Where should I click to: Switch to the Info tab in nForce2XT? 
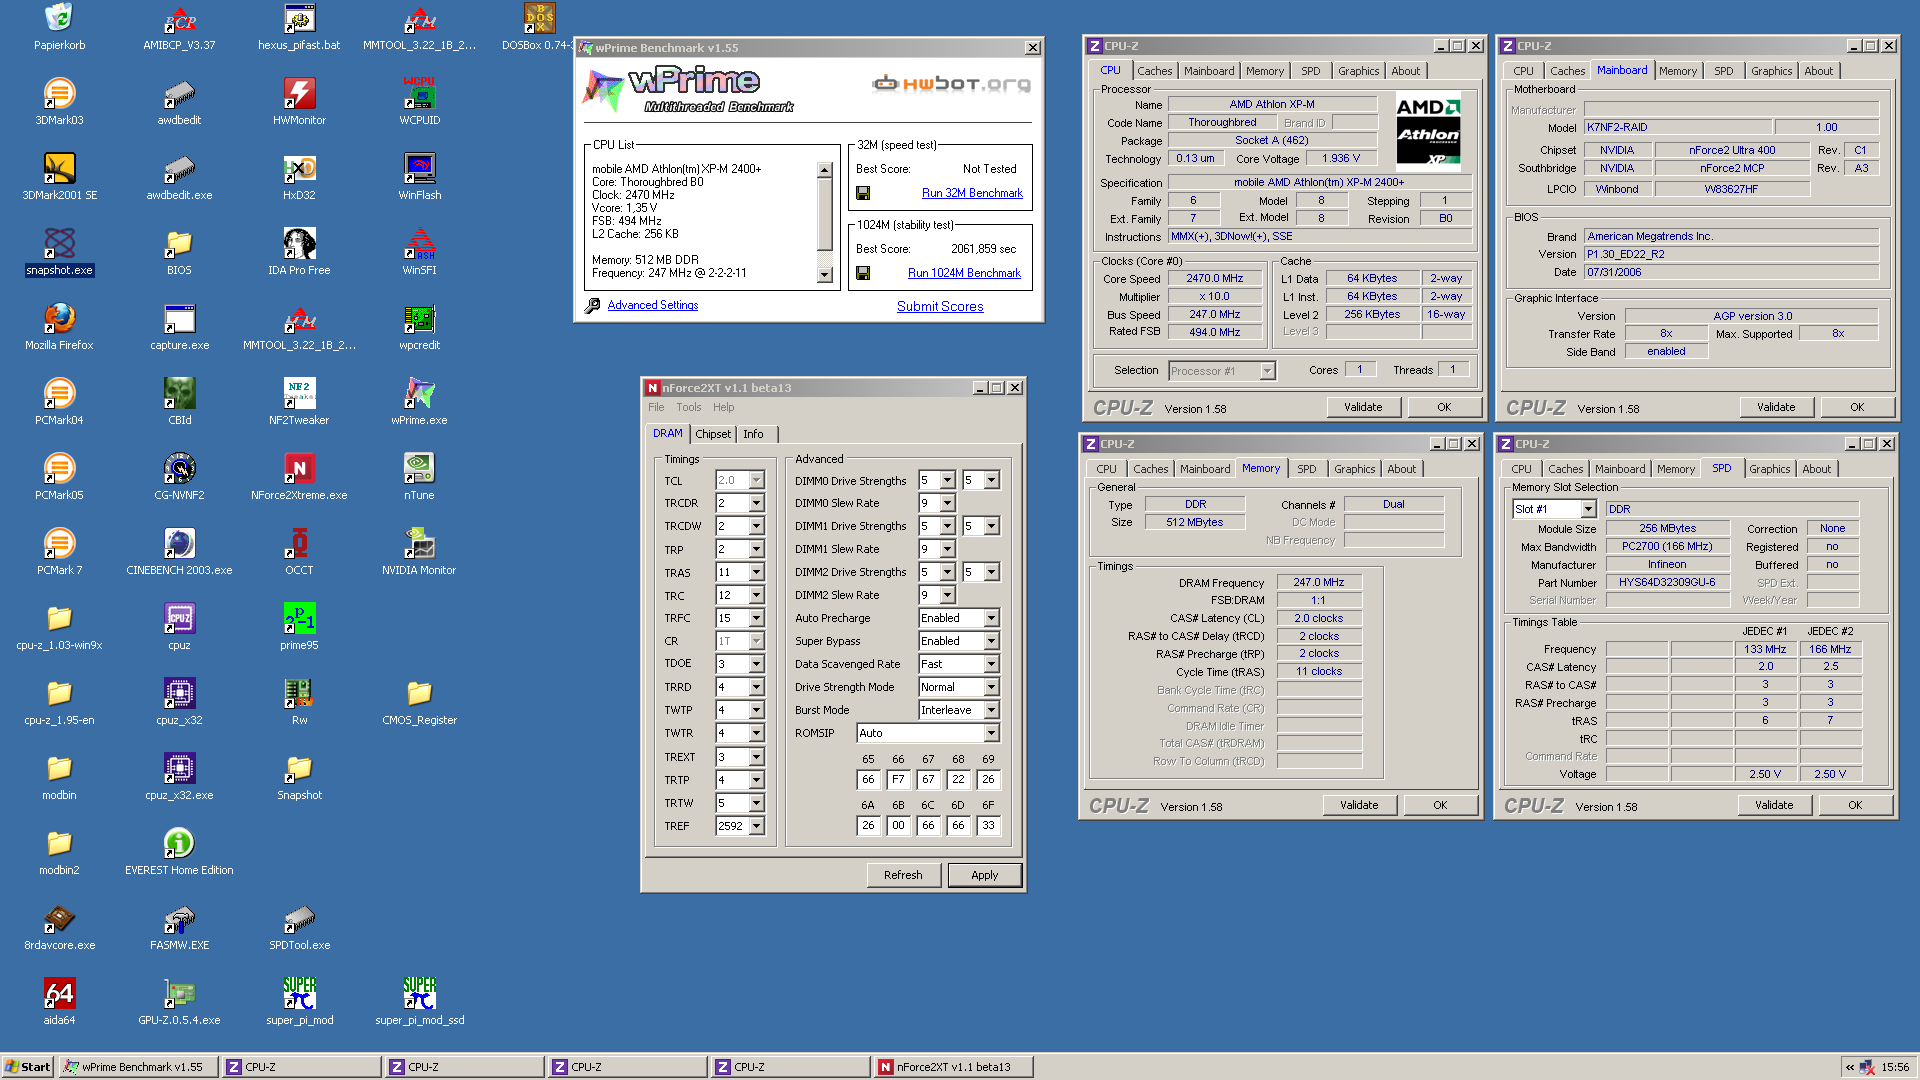(753, 434)
